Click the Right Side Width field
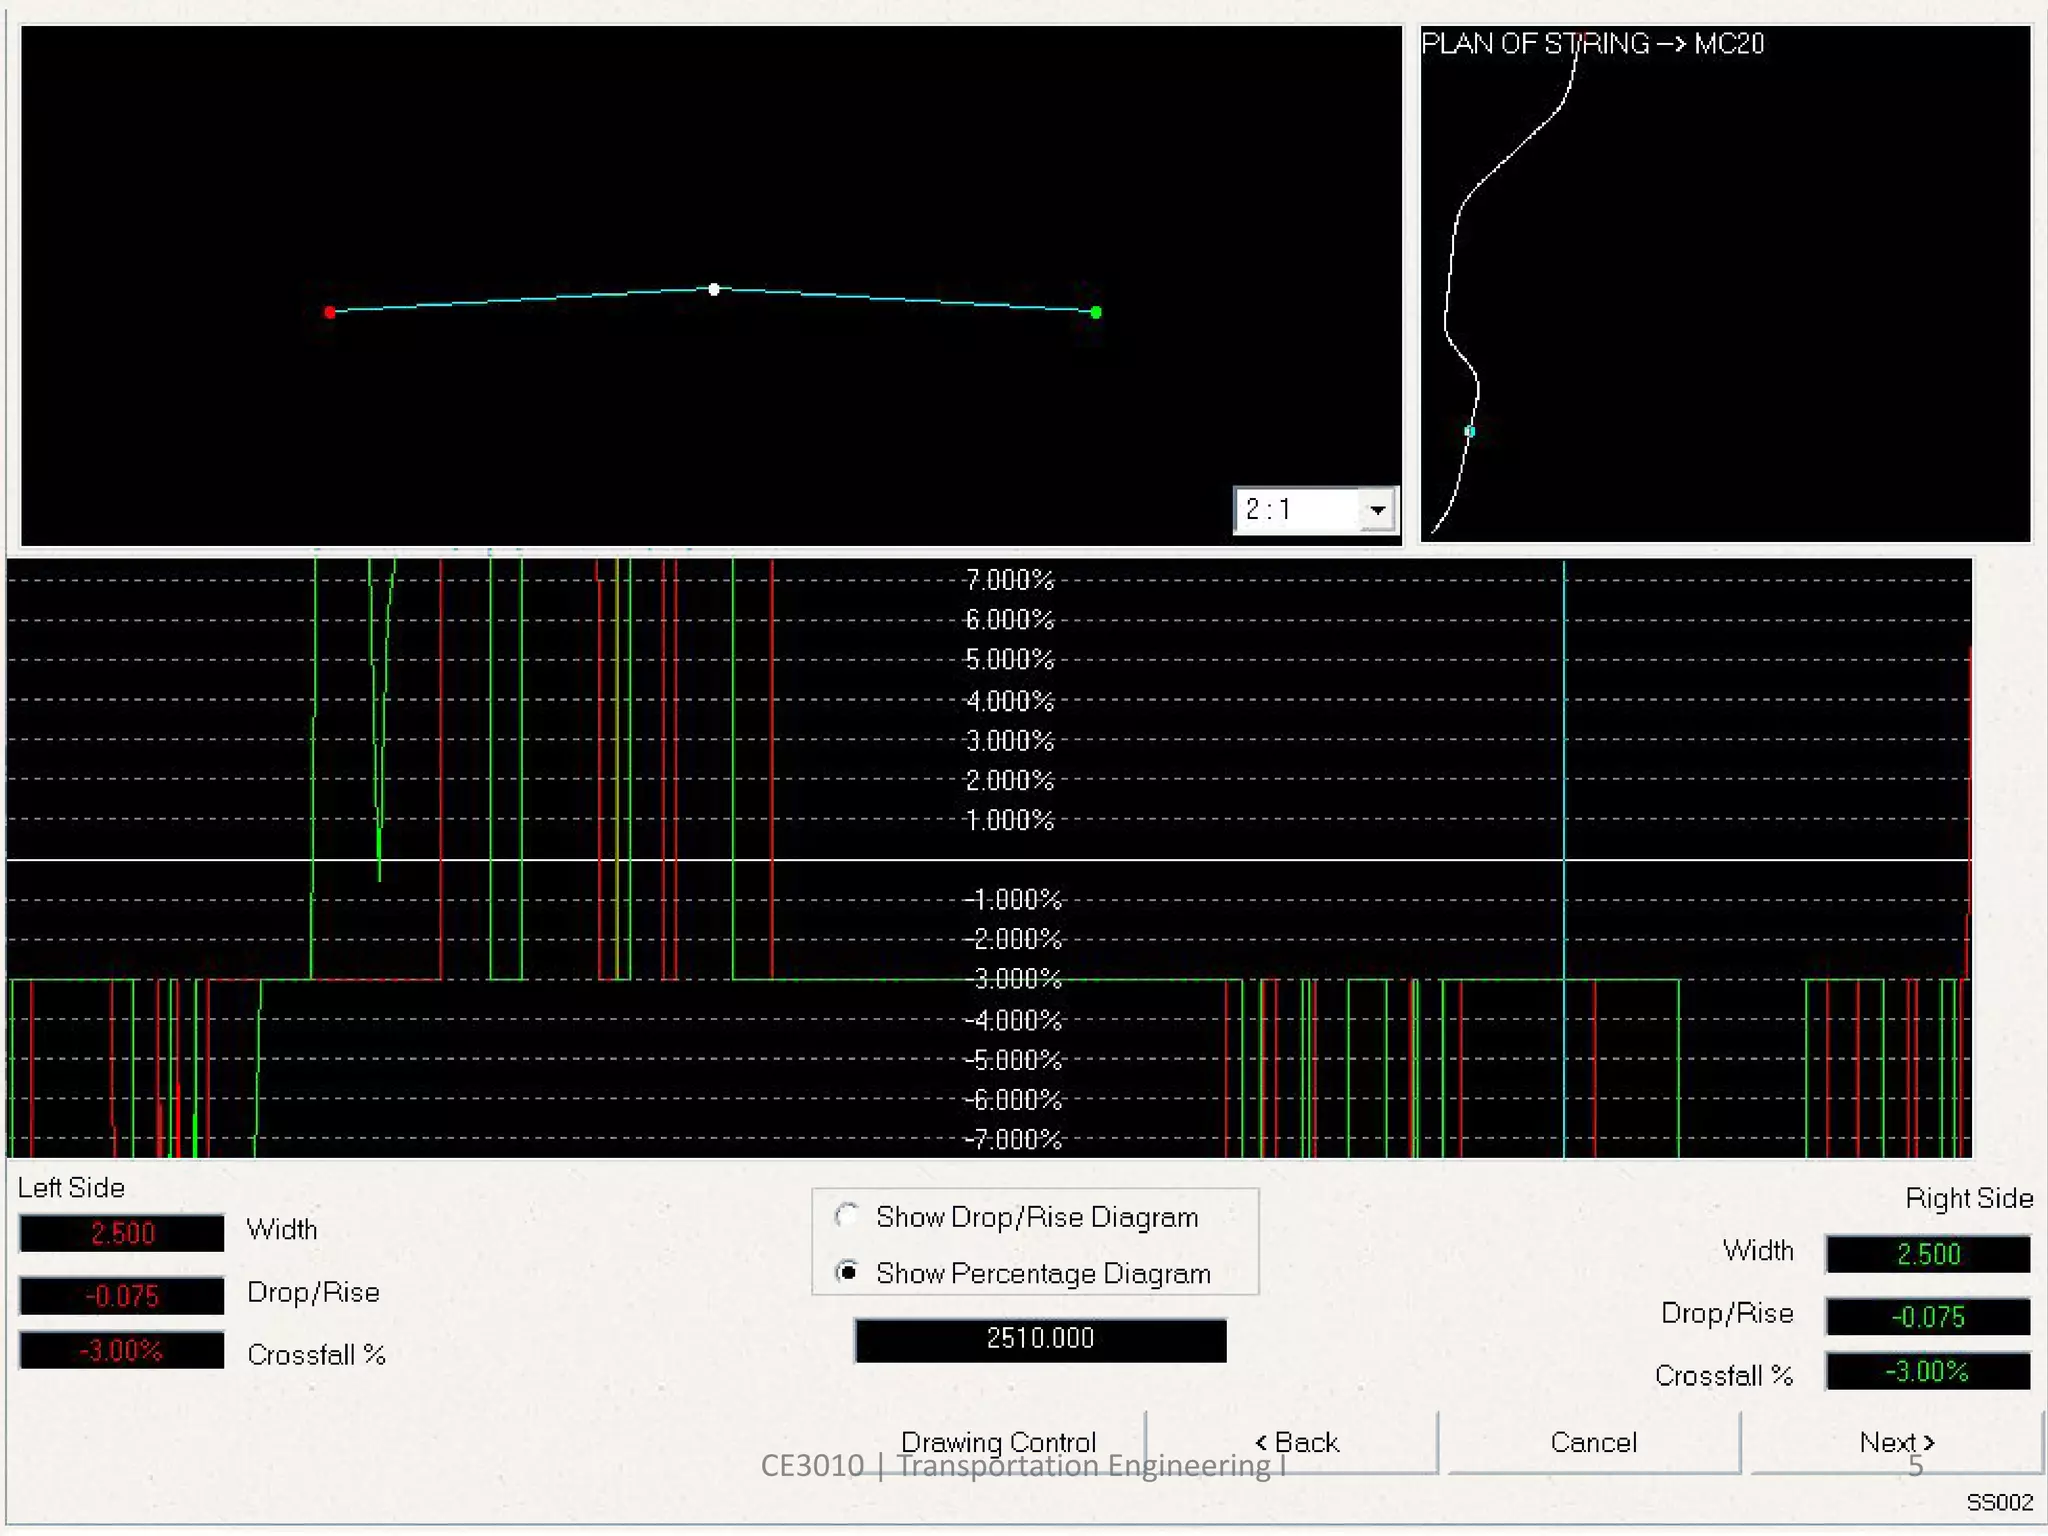The height and width of the screenshot is (1536, 2048). (x=1927, y=1254)
